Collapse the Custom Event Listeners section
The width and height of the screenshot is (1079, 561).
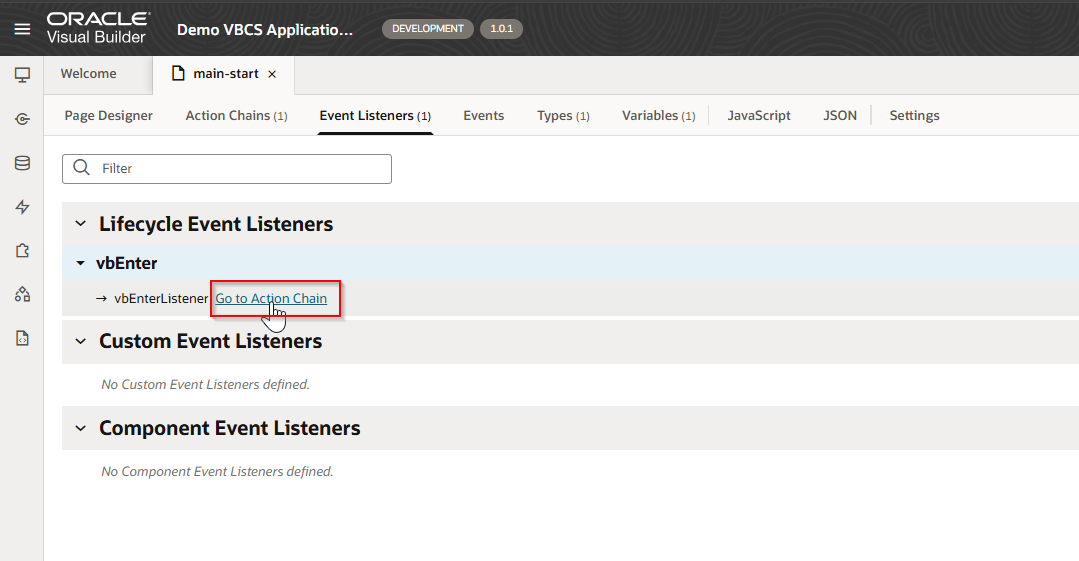click(x=81, y=341)
